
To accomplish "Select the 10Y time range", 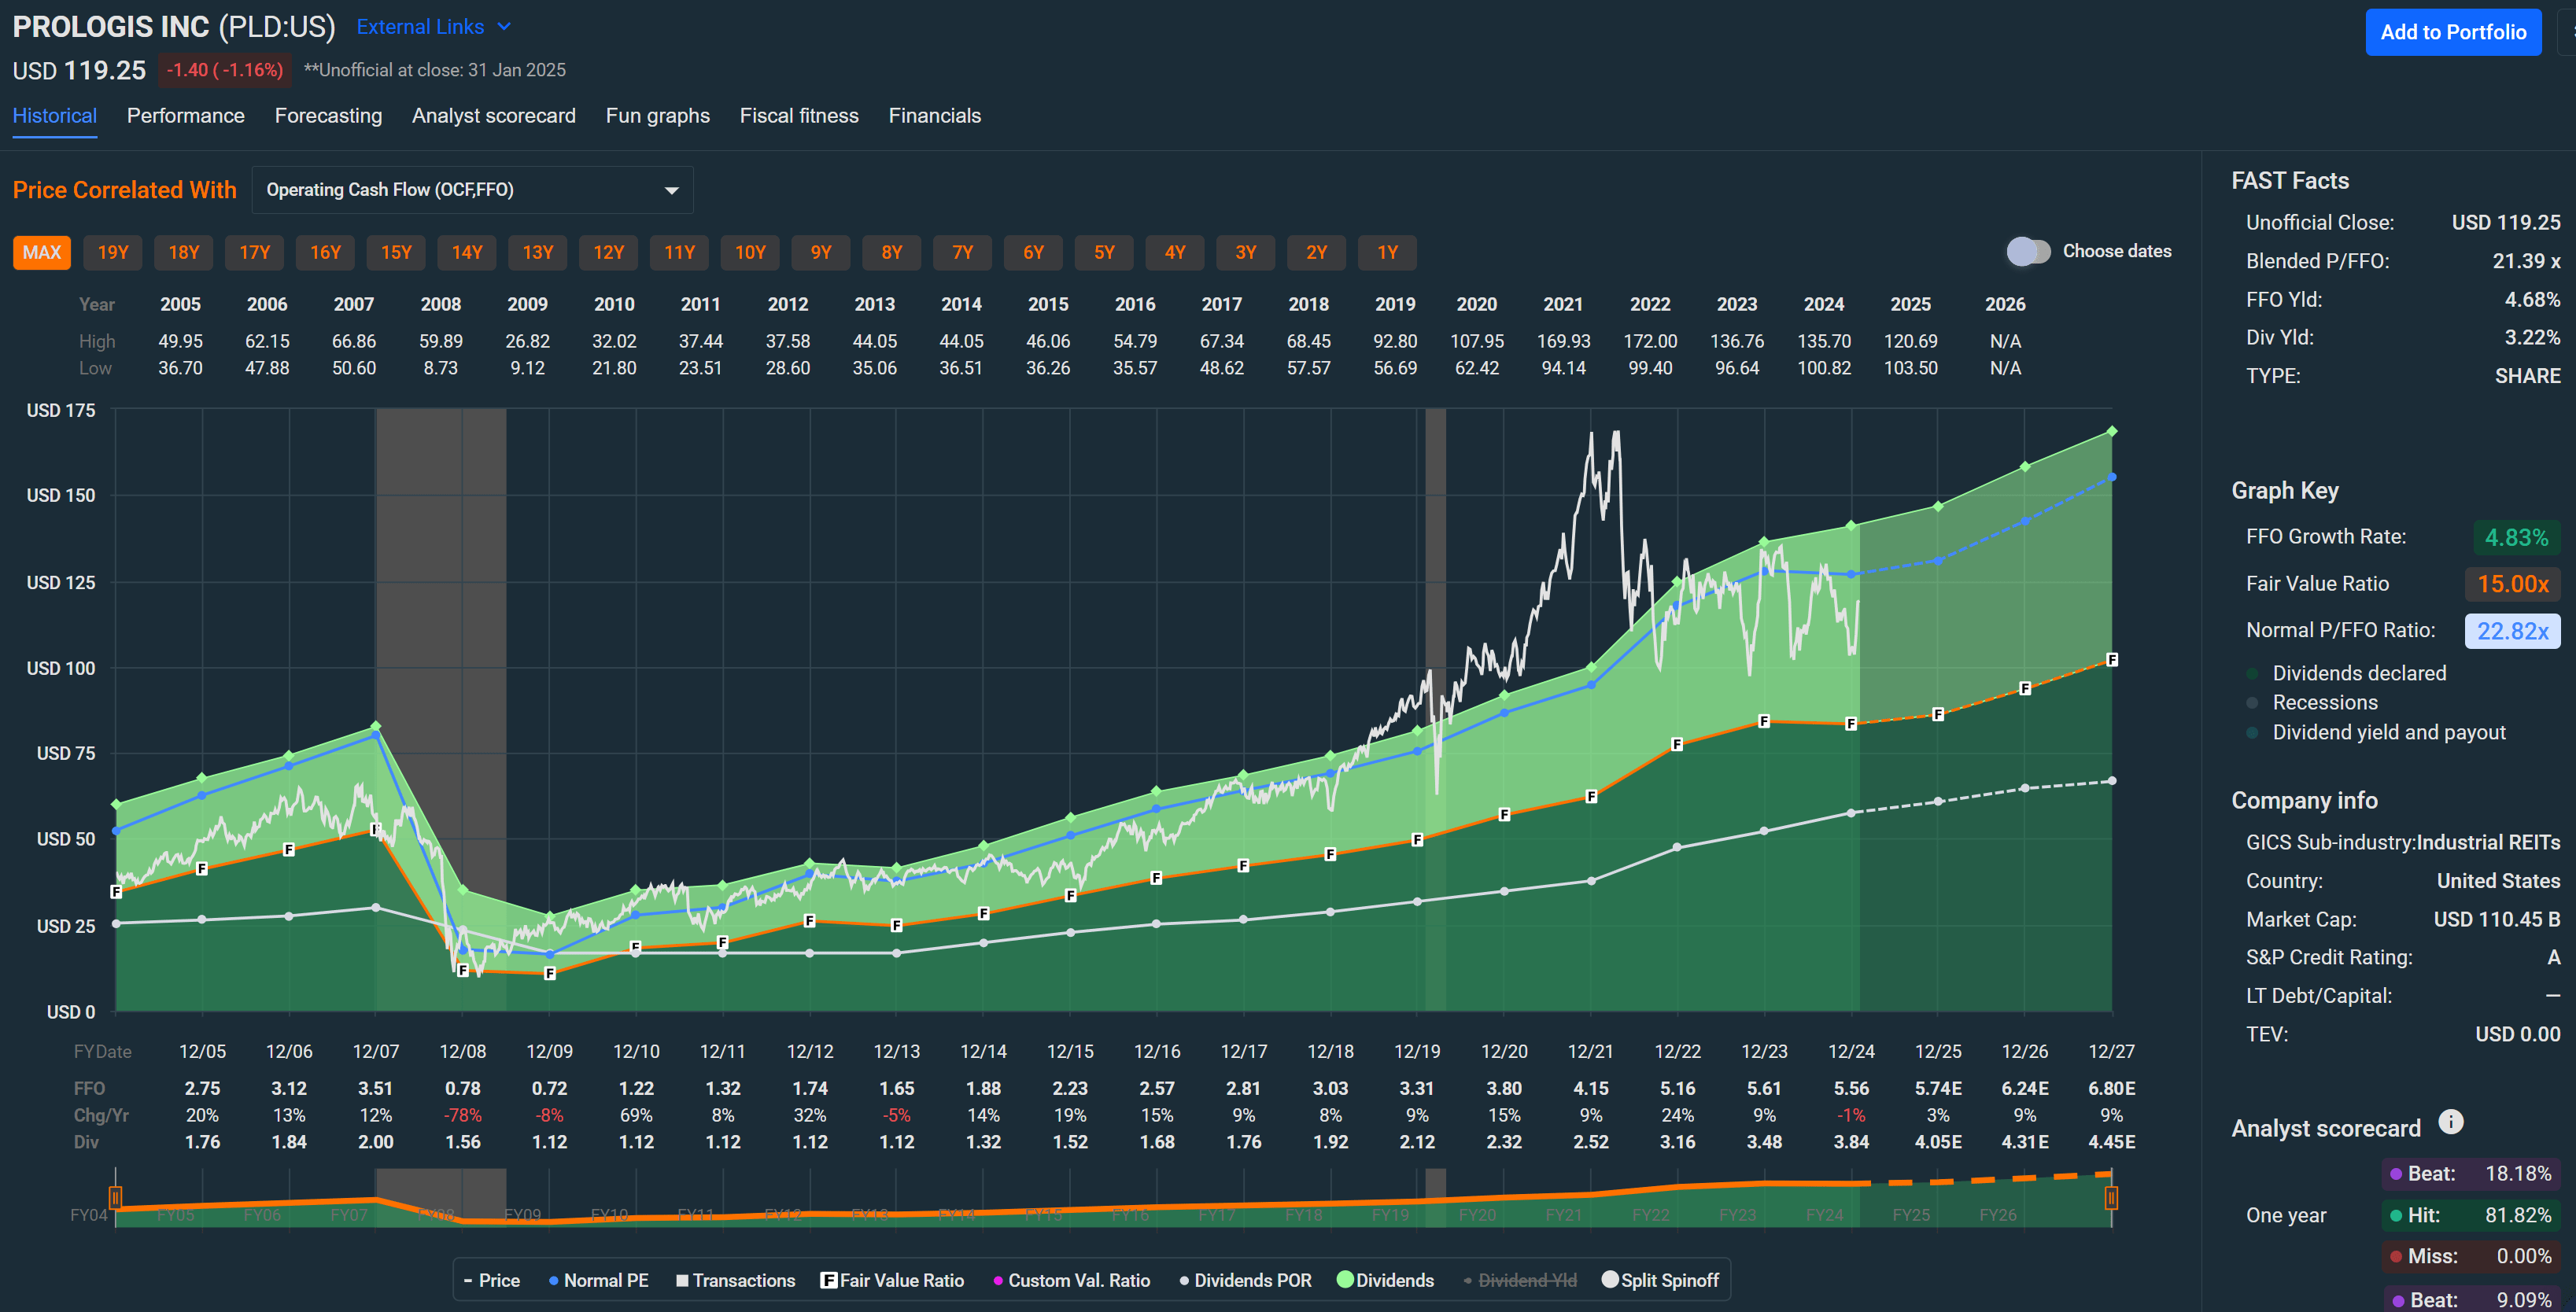I will pos(750,252).
